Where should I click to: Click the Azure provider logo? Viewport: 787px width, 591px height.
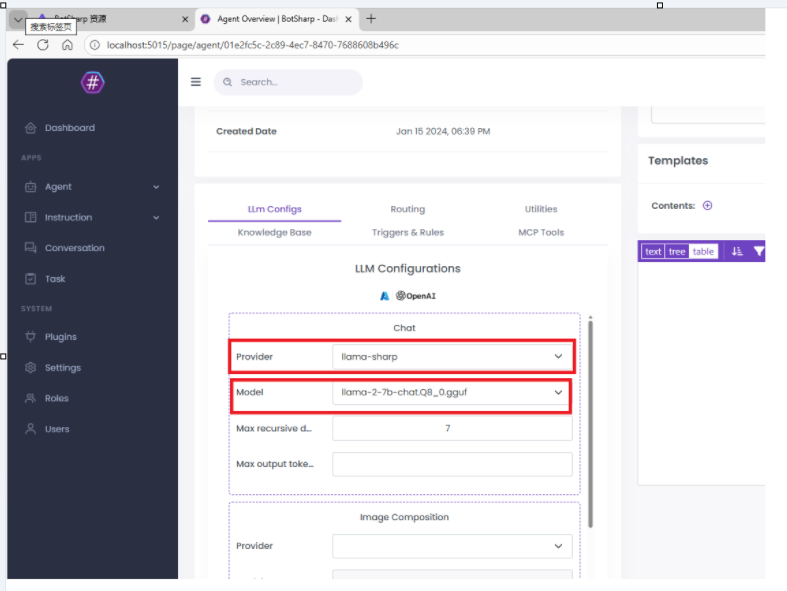(384, 296)
